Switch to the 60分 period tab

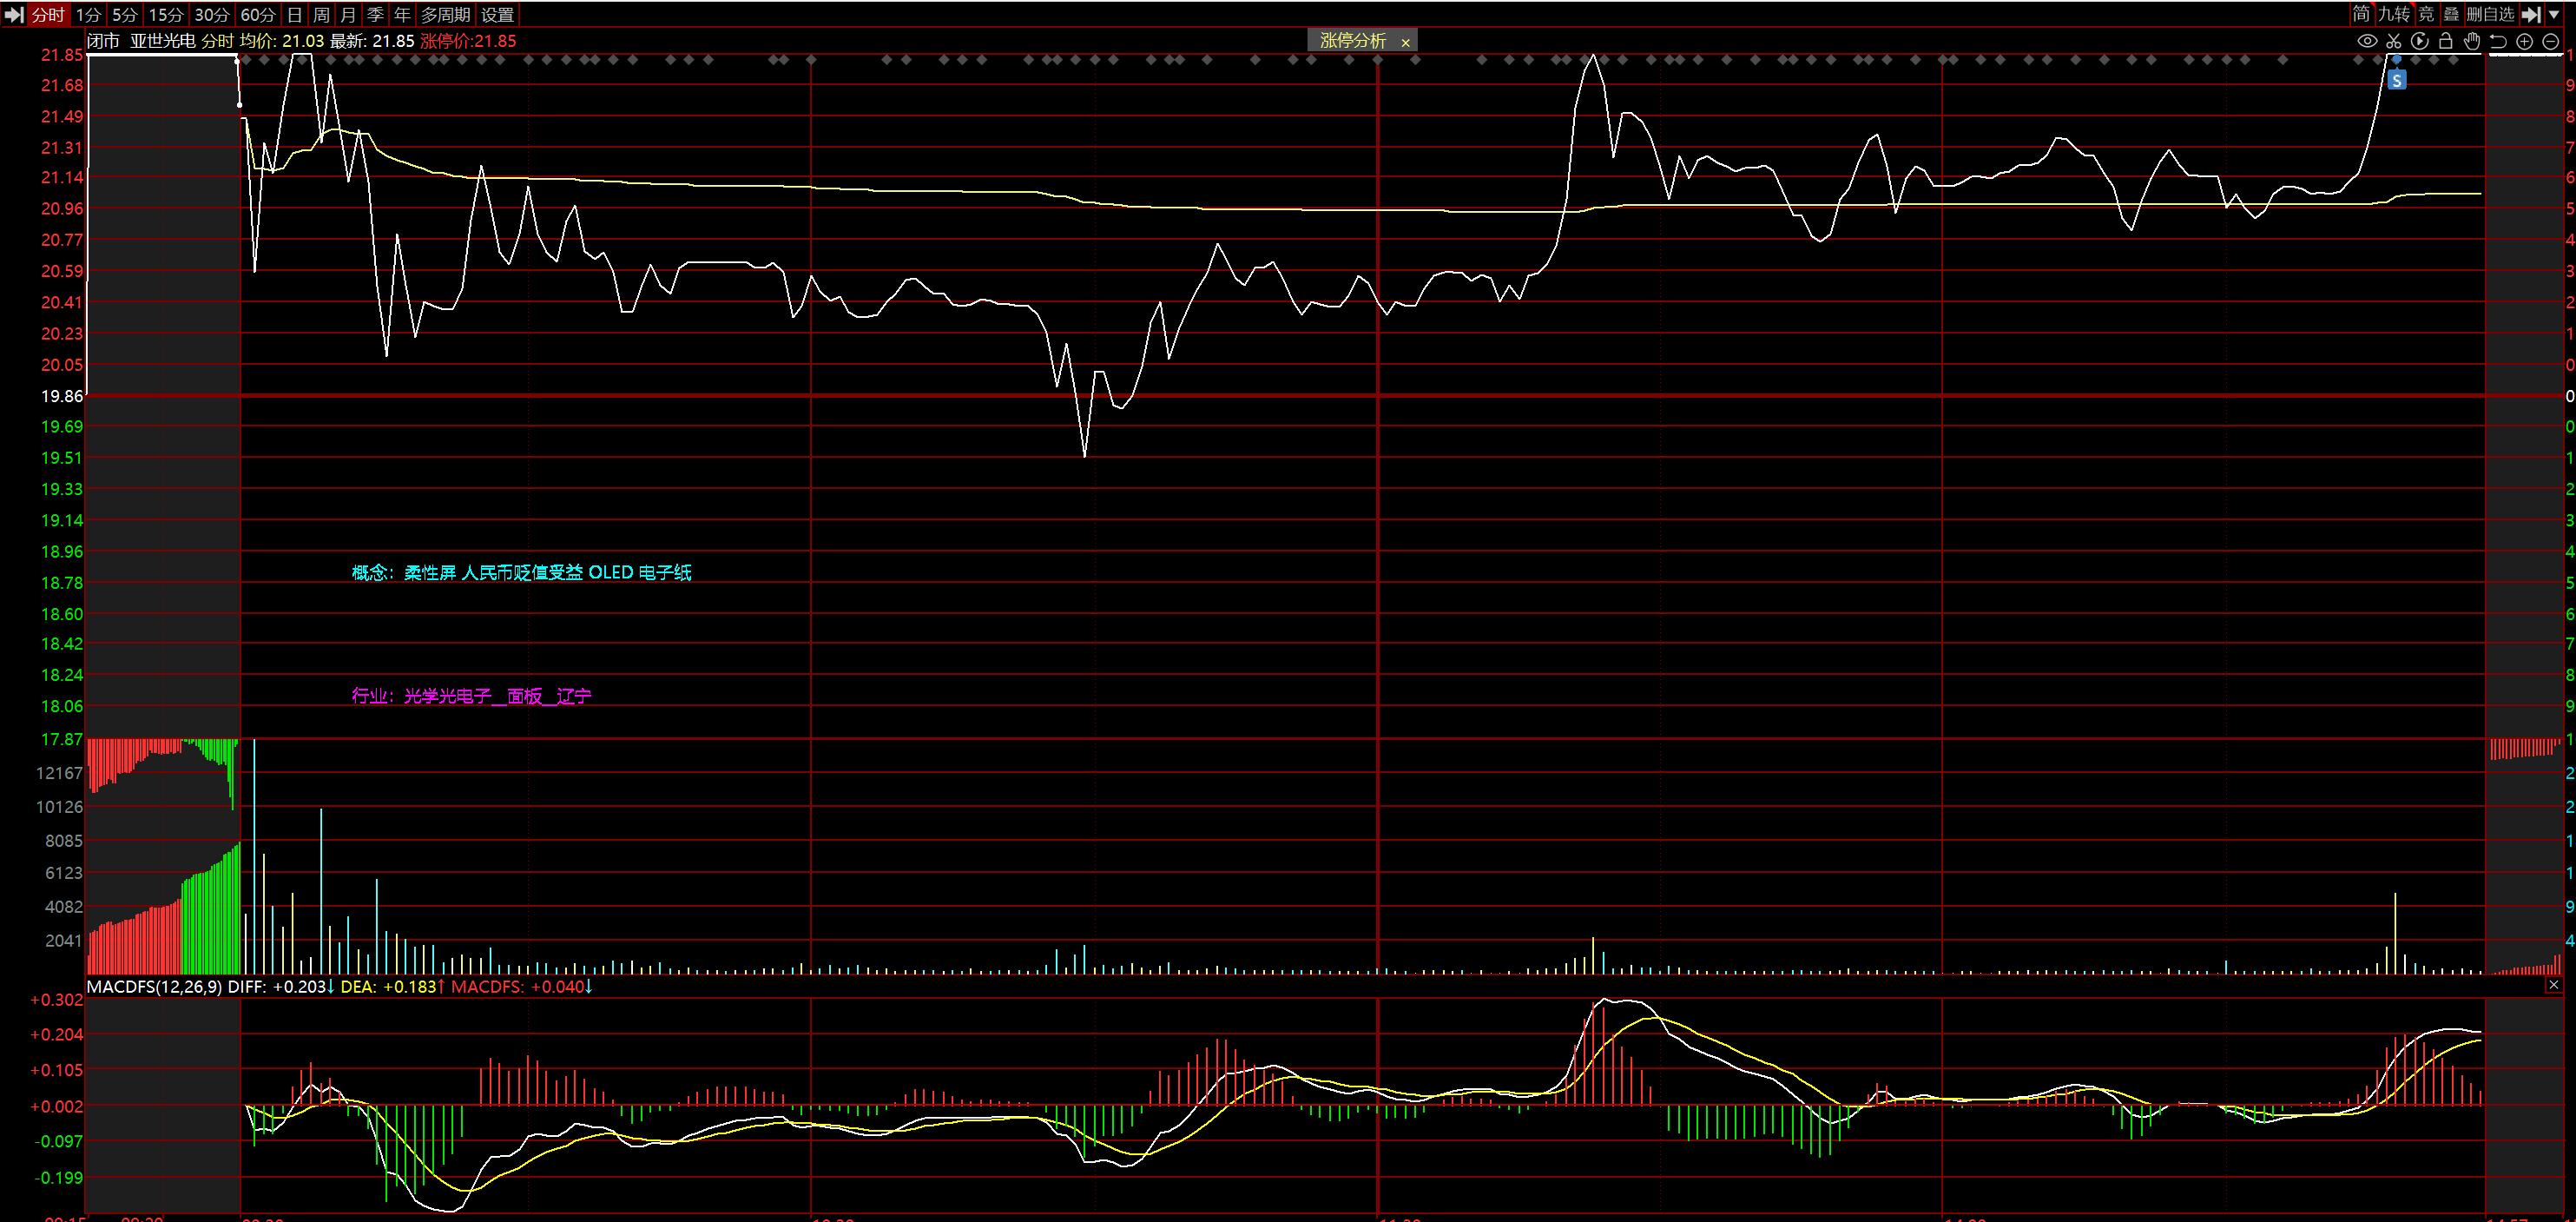258,14
